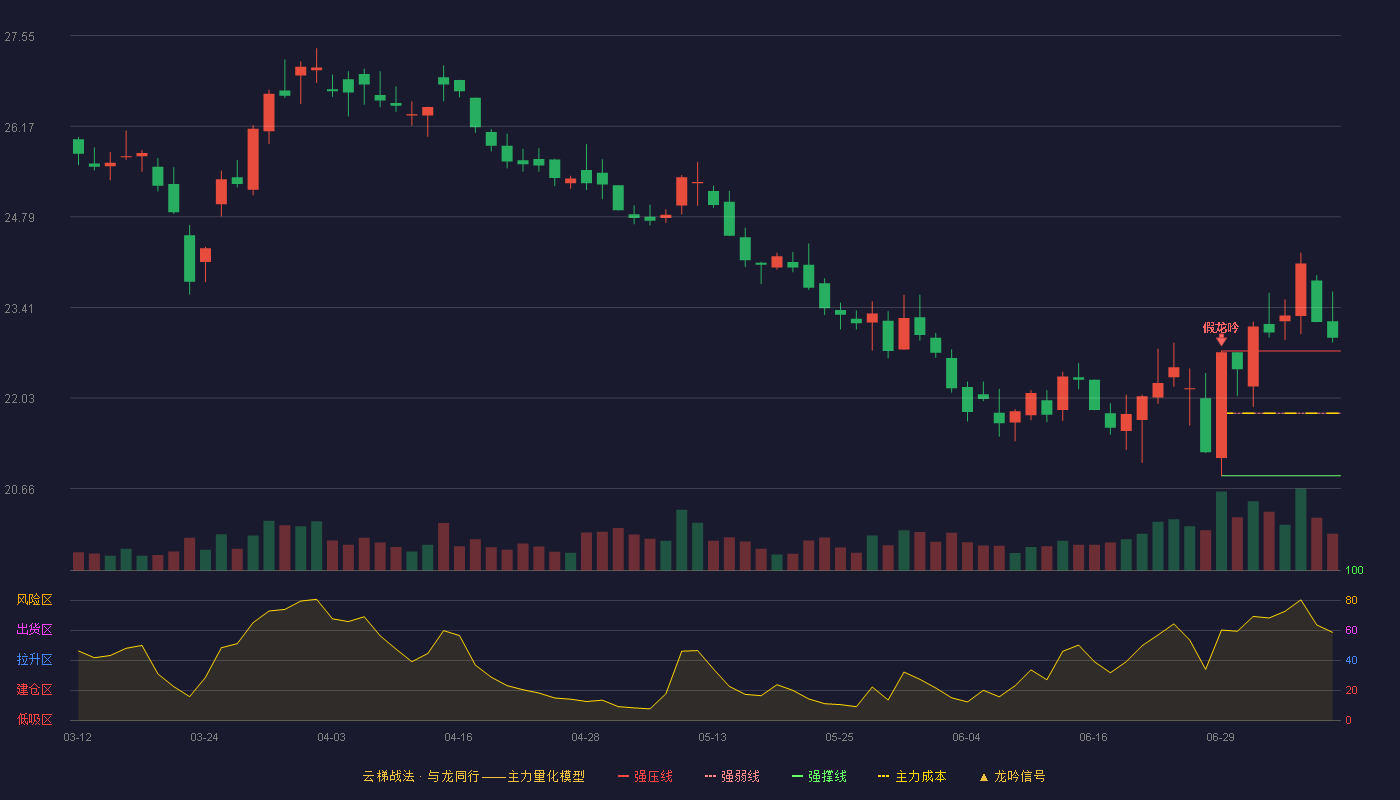This screenshot has width=1400, height=800.
Task: Click the 假龙吟 signal arrow marker
Action: tap(1221, 341)
